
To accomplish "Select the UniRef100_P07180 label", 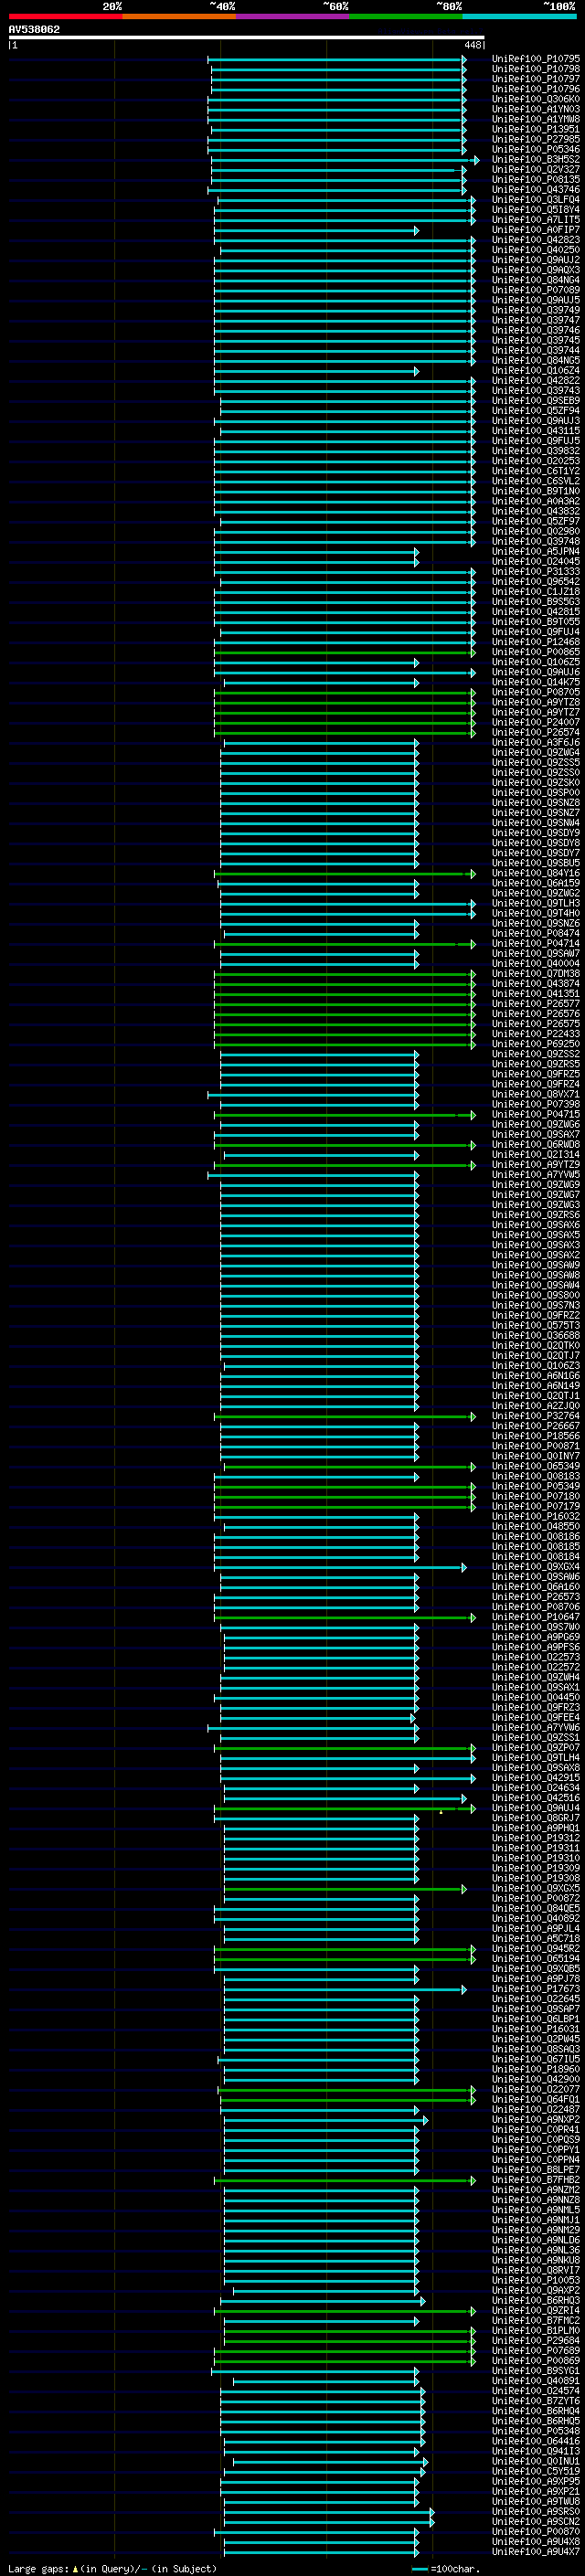I will coord(536,1496).
